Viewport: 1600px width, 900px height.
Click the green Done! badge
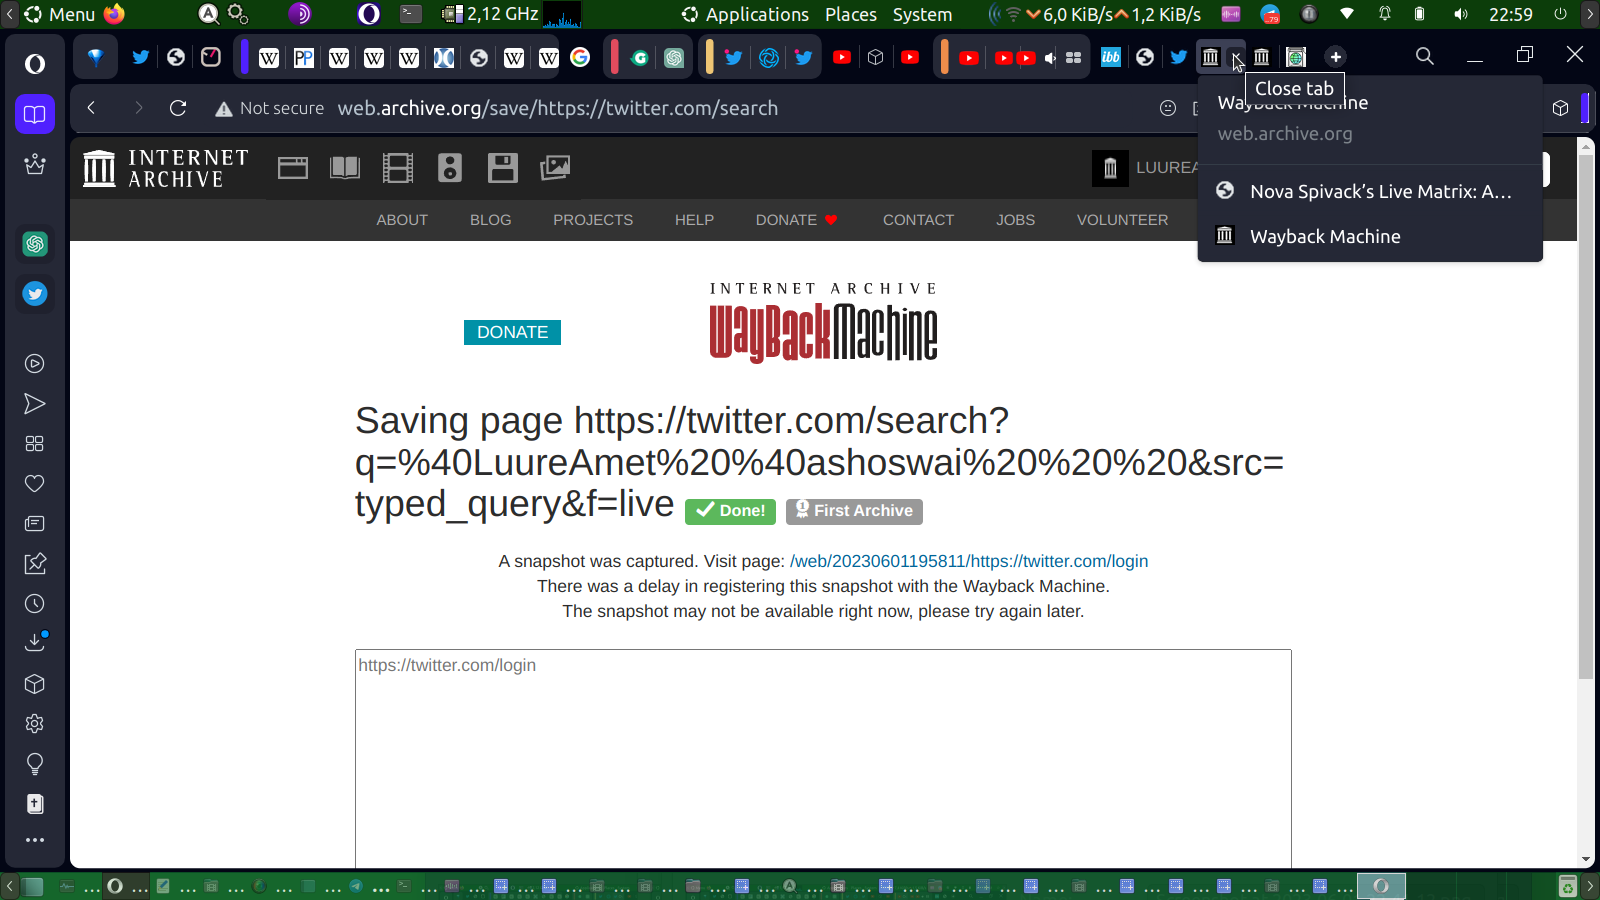[x=731, y=511]
